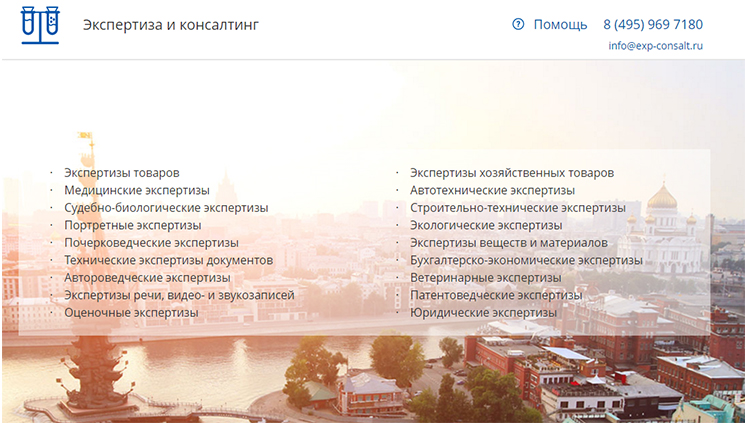Select Почерковедческие экспертизы
The width and height of the screenshot is (745, 423).
click(151, 243)
